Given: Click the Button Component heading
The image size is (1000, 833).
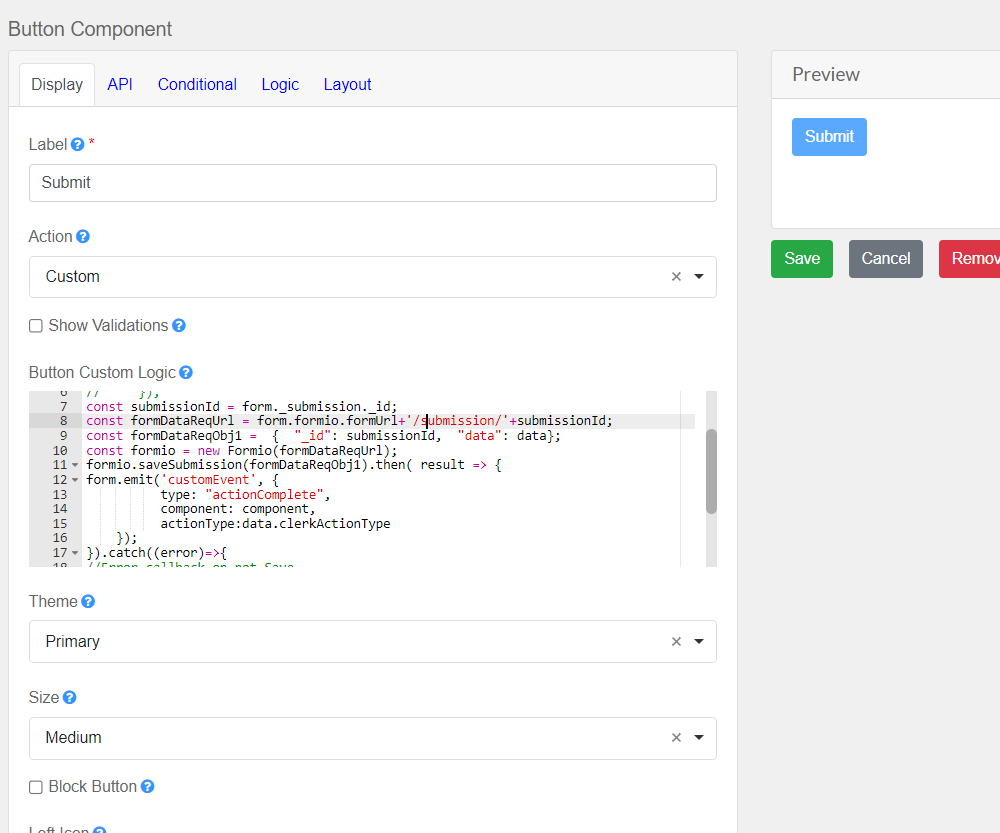Looking at the screenshot, I should click(90, 29).
